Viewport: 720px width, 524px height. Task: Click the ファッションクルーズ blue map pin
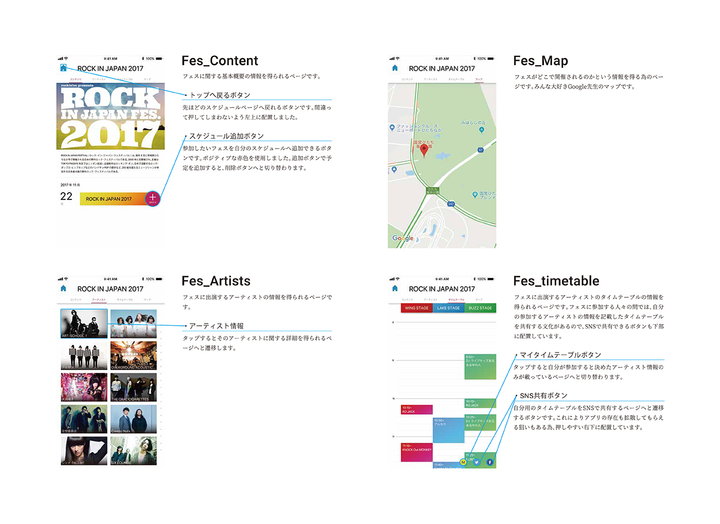[x=392, y=127]
